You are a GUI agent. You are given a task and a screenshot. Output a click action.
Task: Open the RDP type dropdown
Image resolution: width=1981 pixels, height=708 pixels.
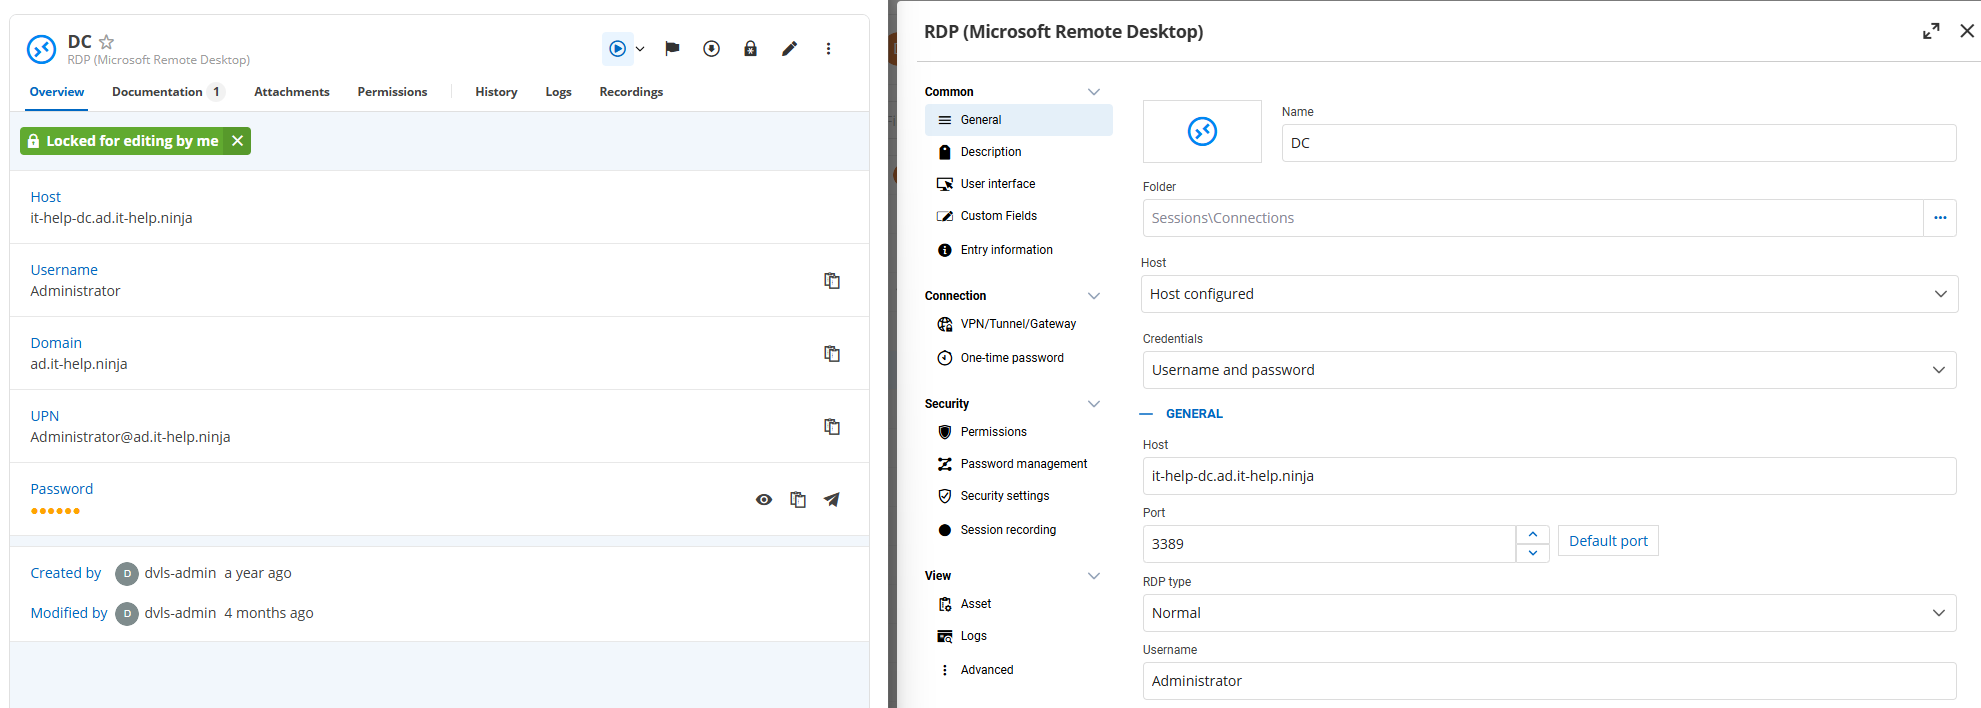point(1548,613)
